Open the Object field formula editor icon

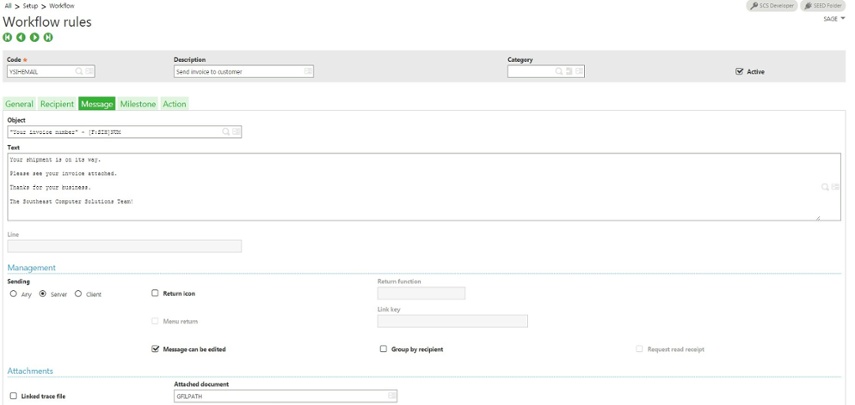pos(237,131)
